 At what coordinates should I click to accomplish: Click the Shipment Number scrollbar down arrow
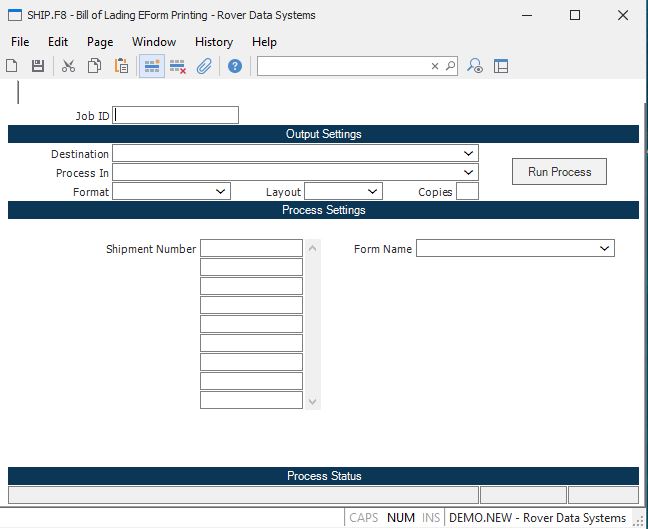coord(313,401)
